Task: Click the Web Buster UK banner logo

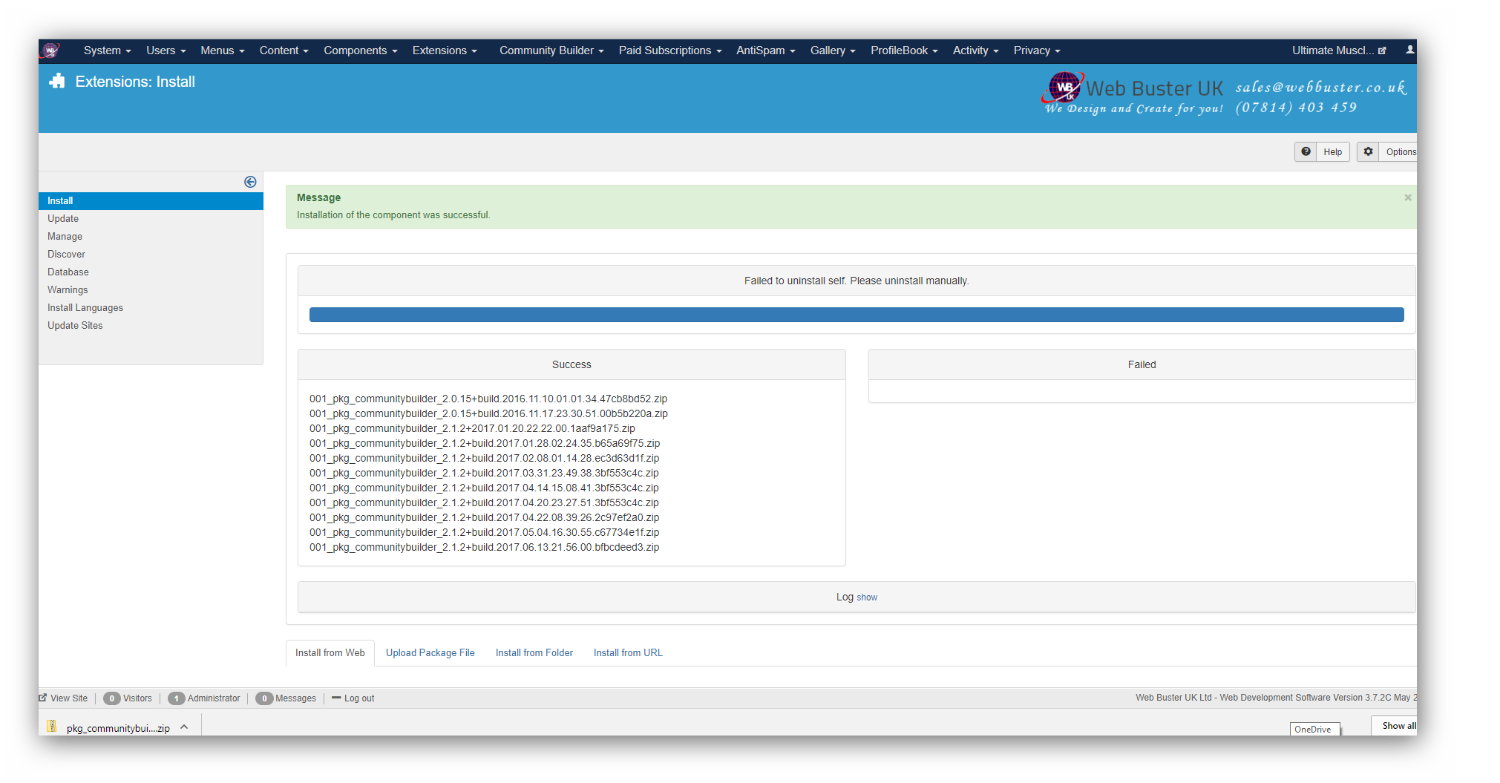Action: coord(1132,92)
